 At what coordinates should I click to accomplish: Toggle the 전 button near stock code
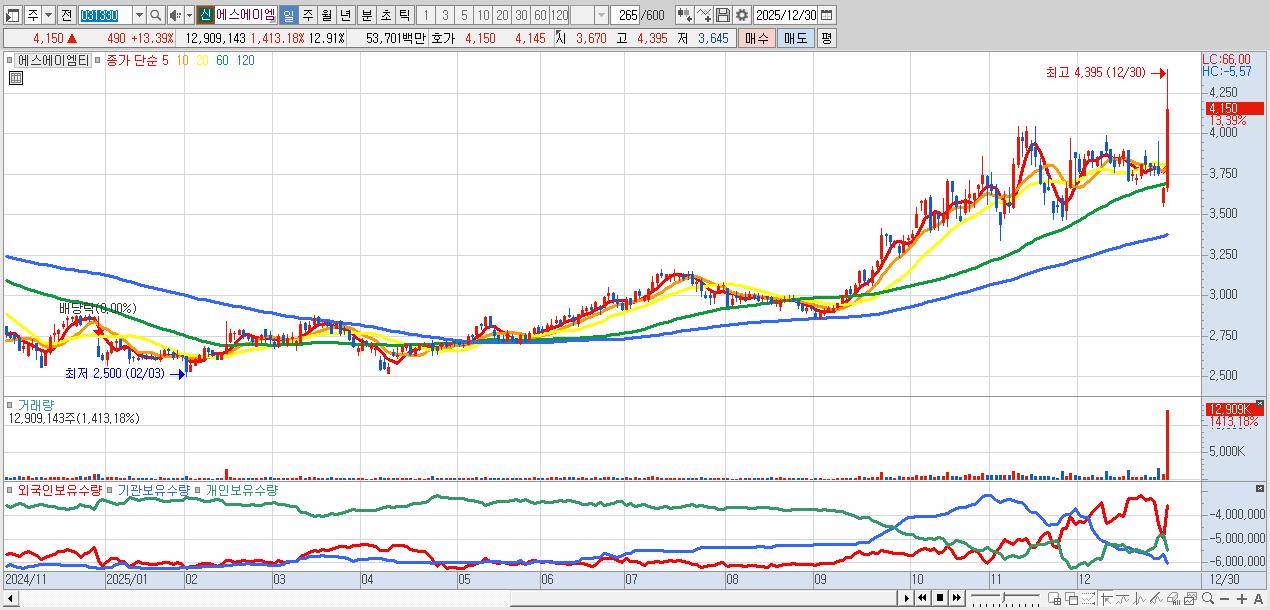pos(66,15)
